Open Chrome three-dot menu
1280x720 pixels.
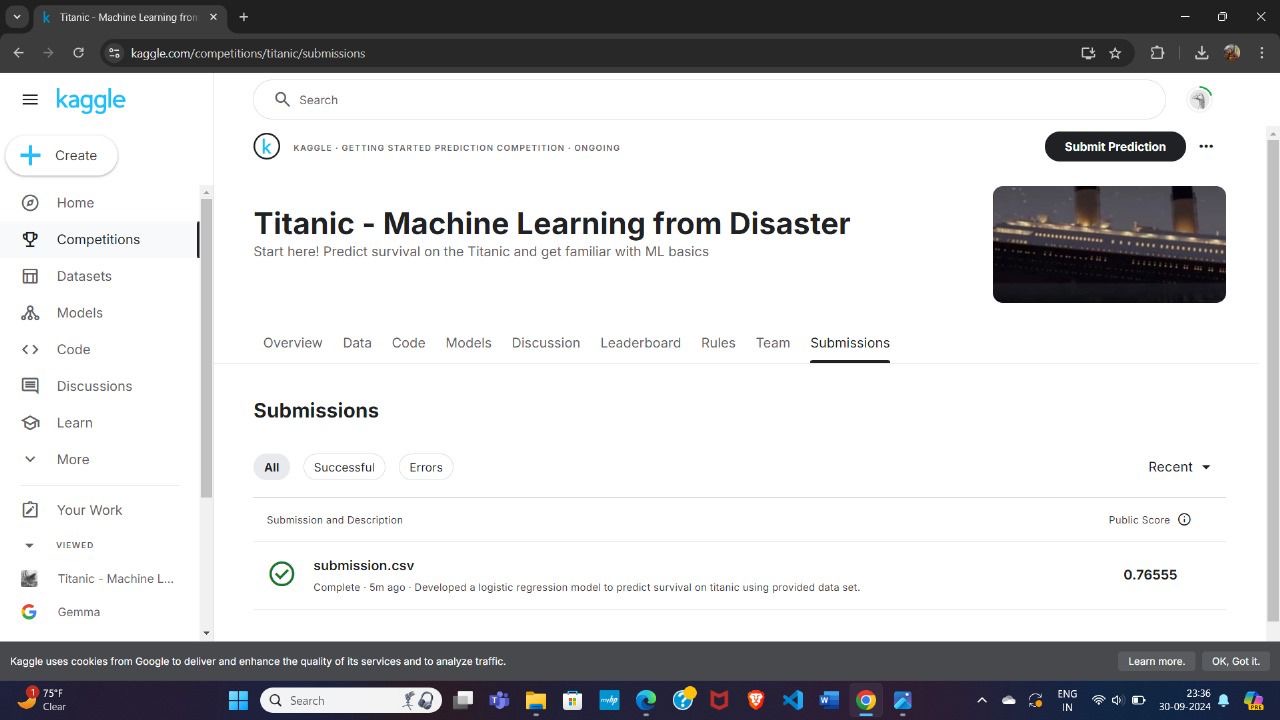[x=1261, y=53]
